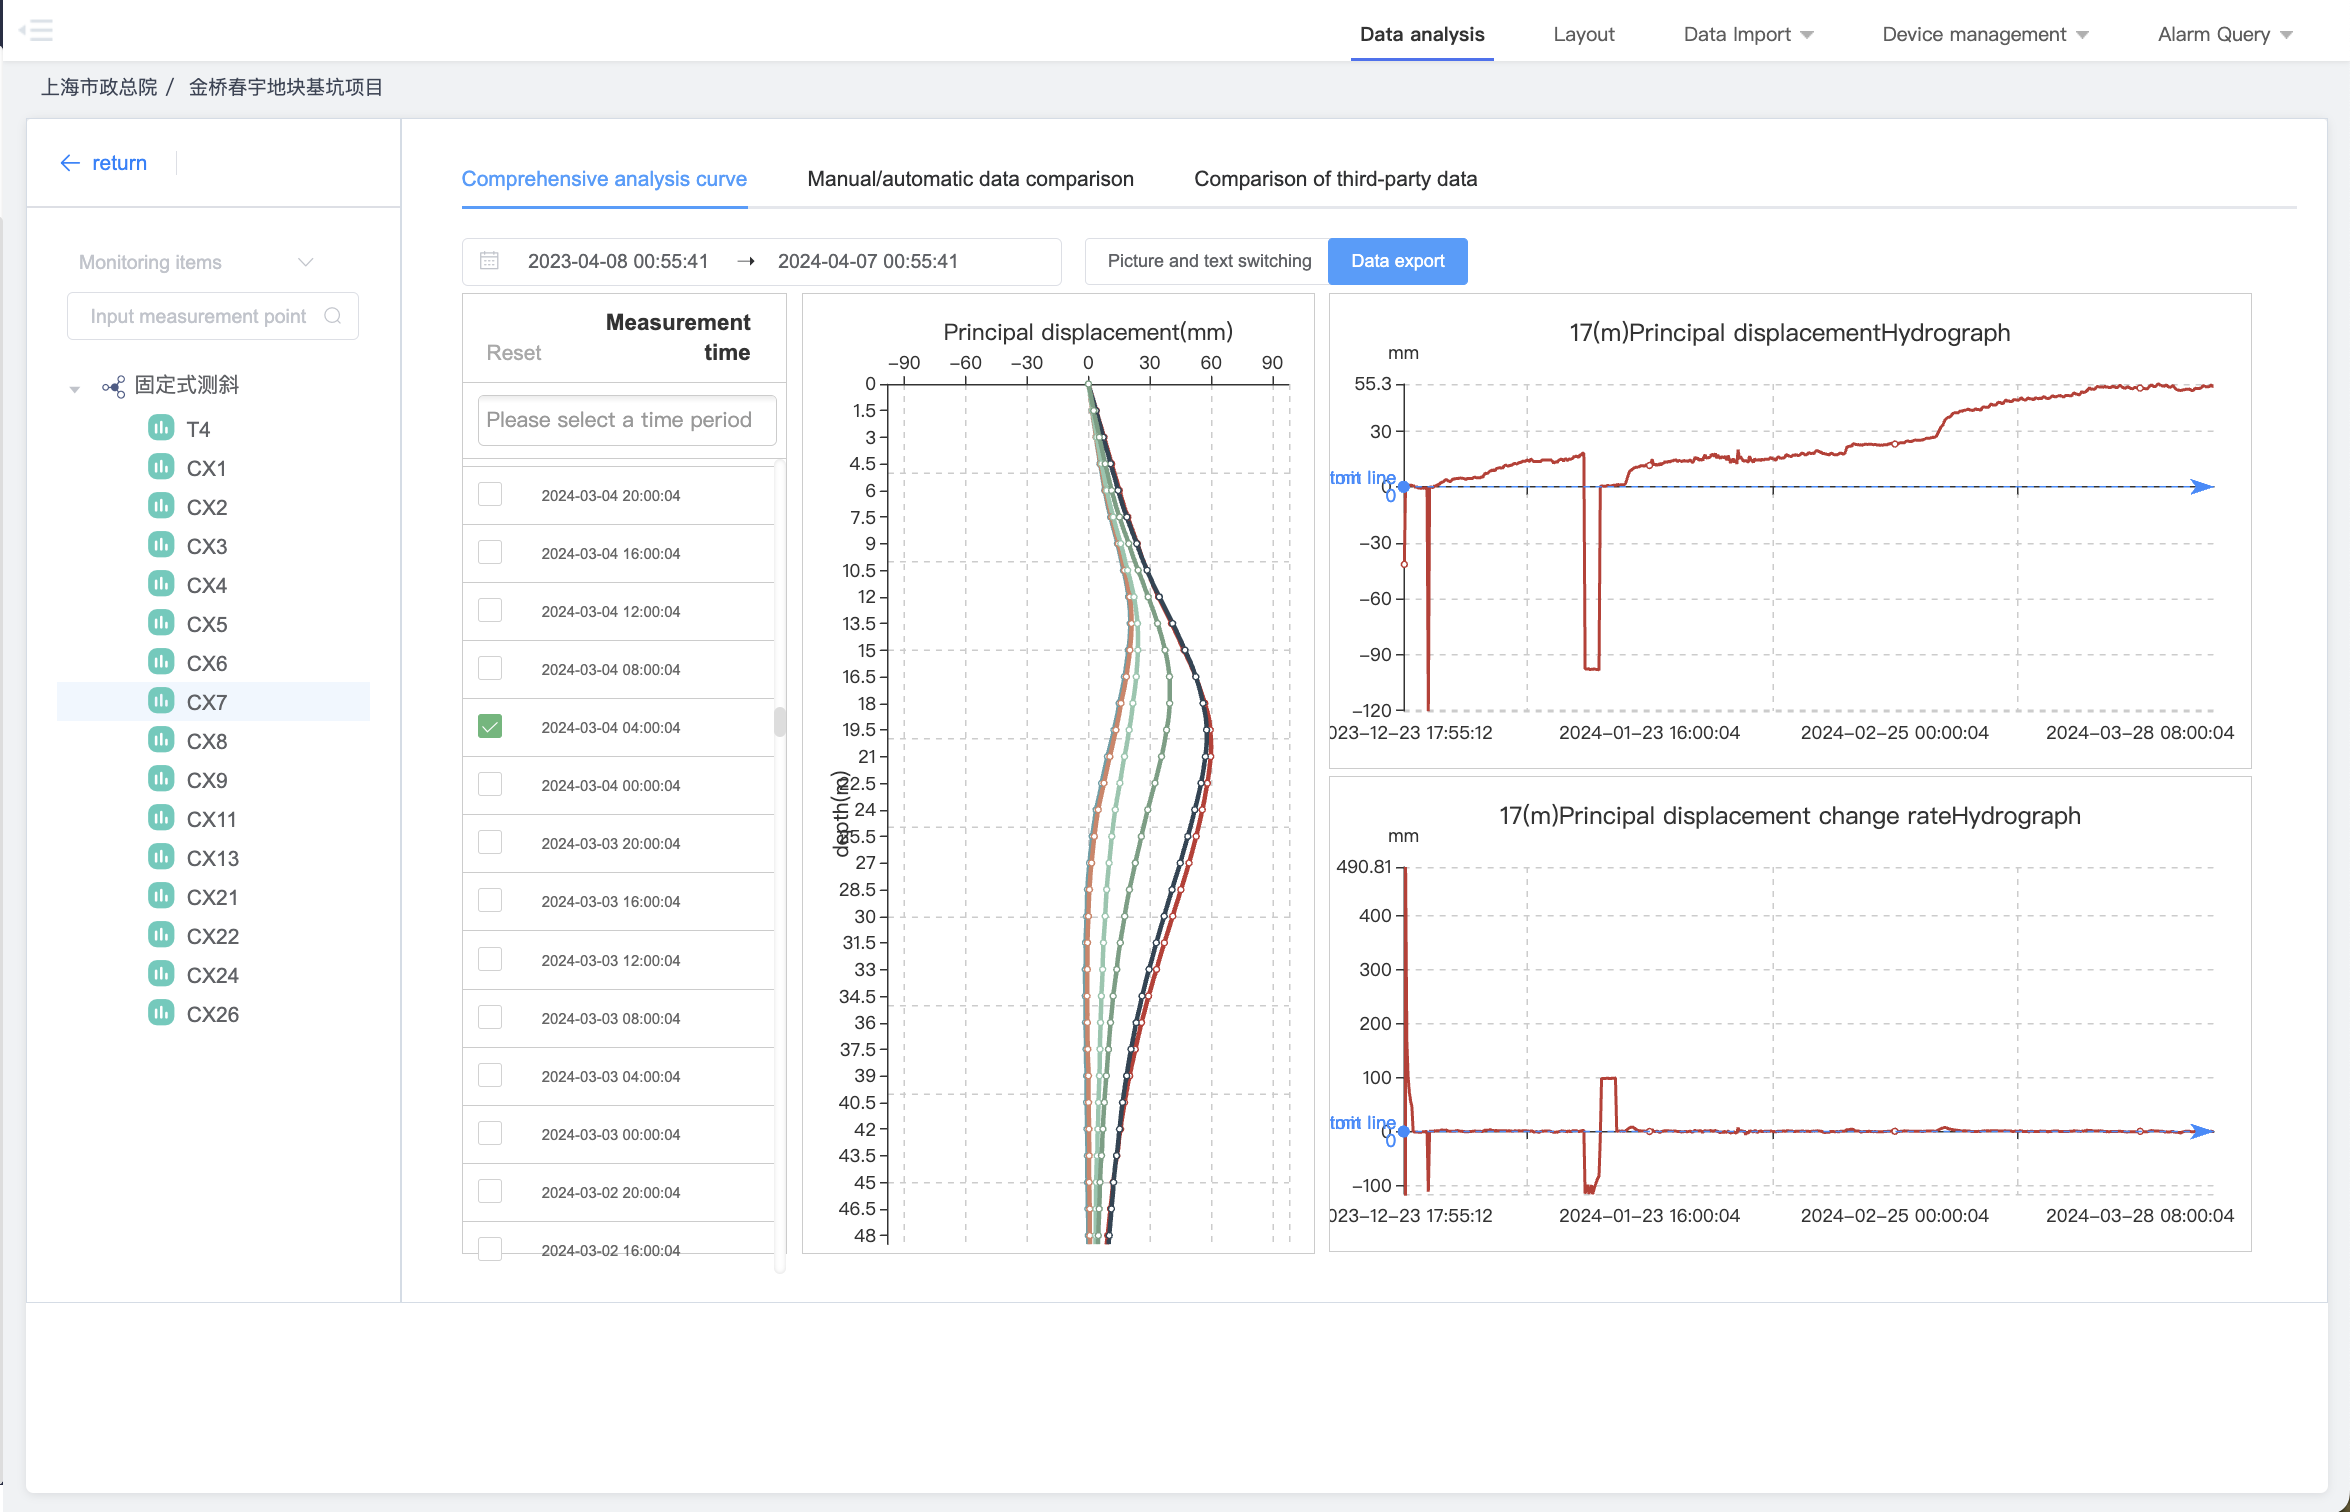2350x1512 pixels.
Task: Collapse the sidebar menu icon
Action: click(x=36, y=30)
